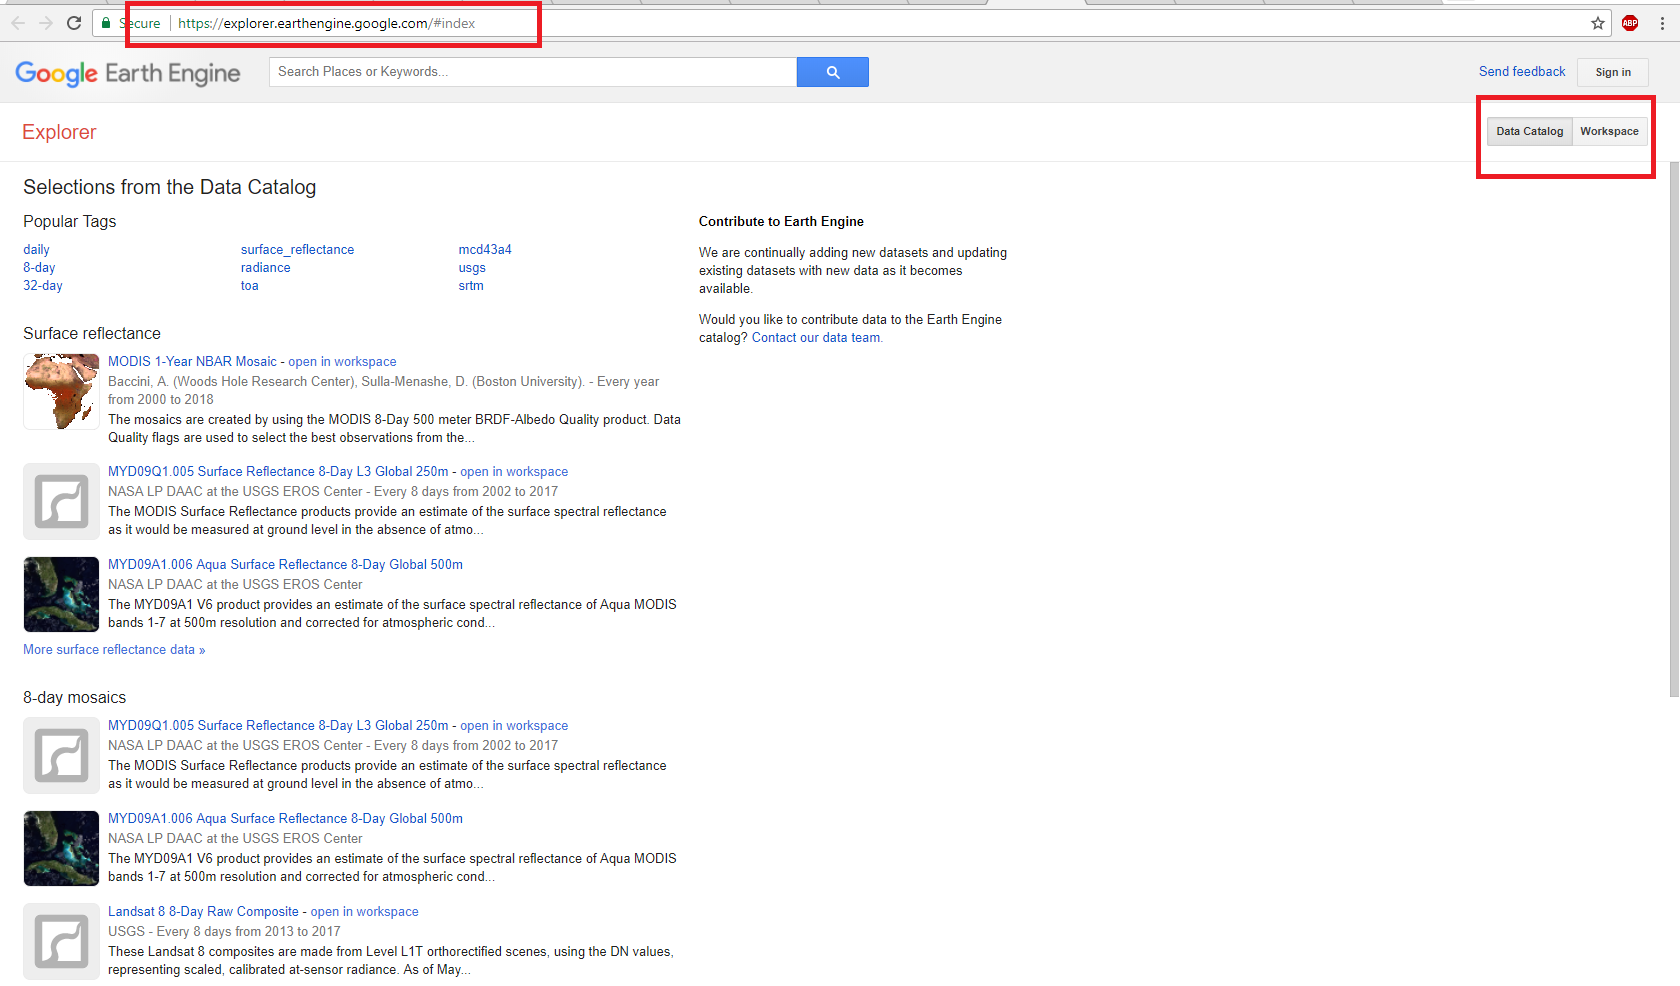Click the browser back arrow

pos(18,23)
